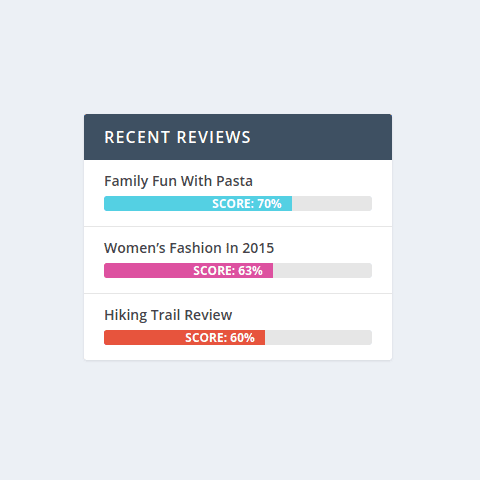Open the Hiking Trail Review link
Viewport: 480px width, 480px height.
[x=168, y=315]
